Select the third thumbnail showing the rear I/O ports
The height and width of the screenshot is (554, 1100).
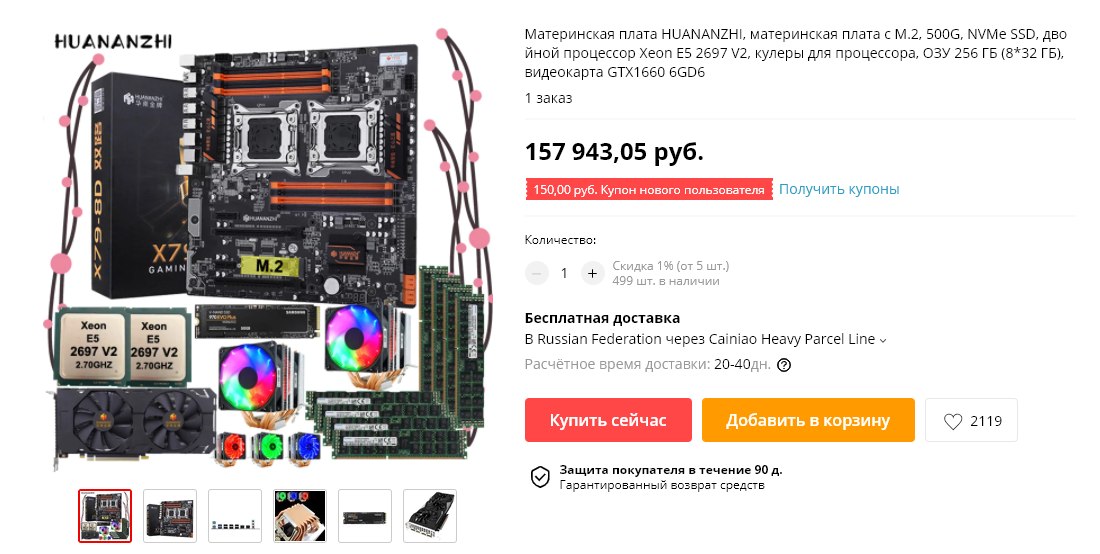click(235, 516)
